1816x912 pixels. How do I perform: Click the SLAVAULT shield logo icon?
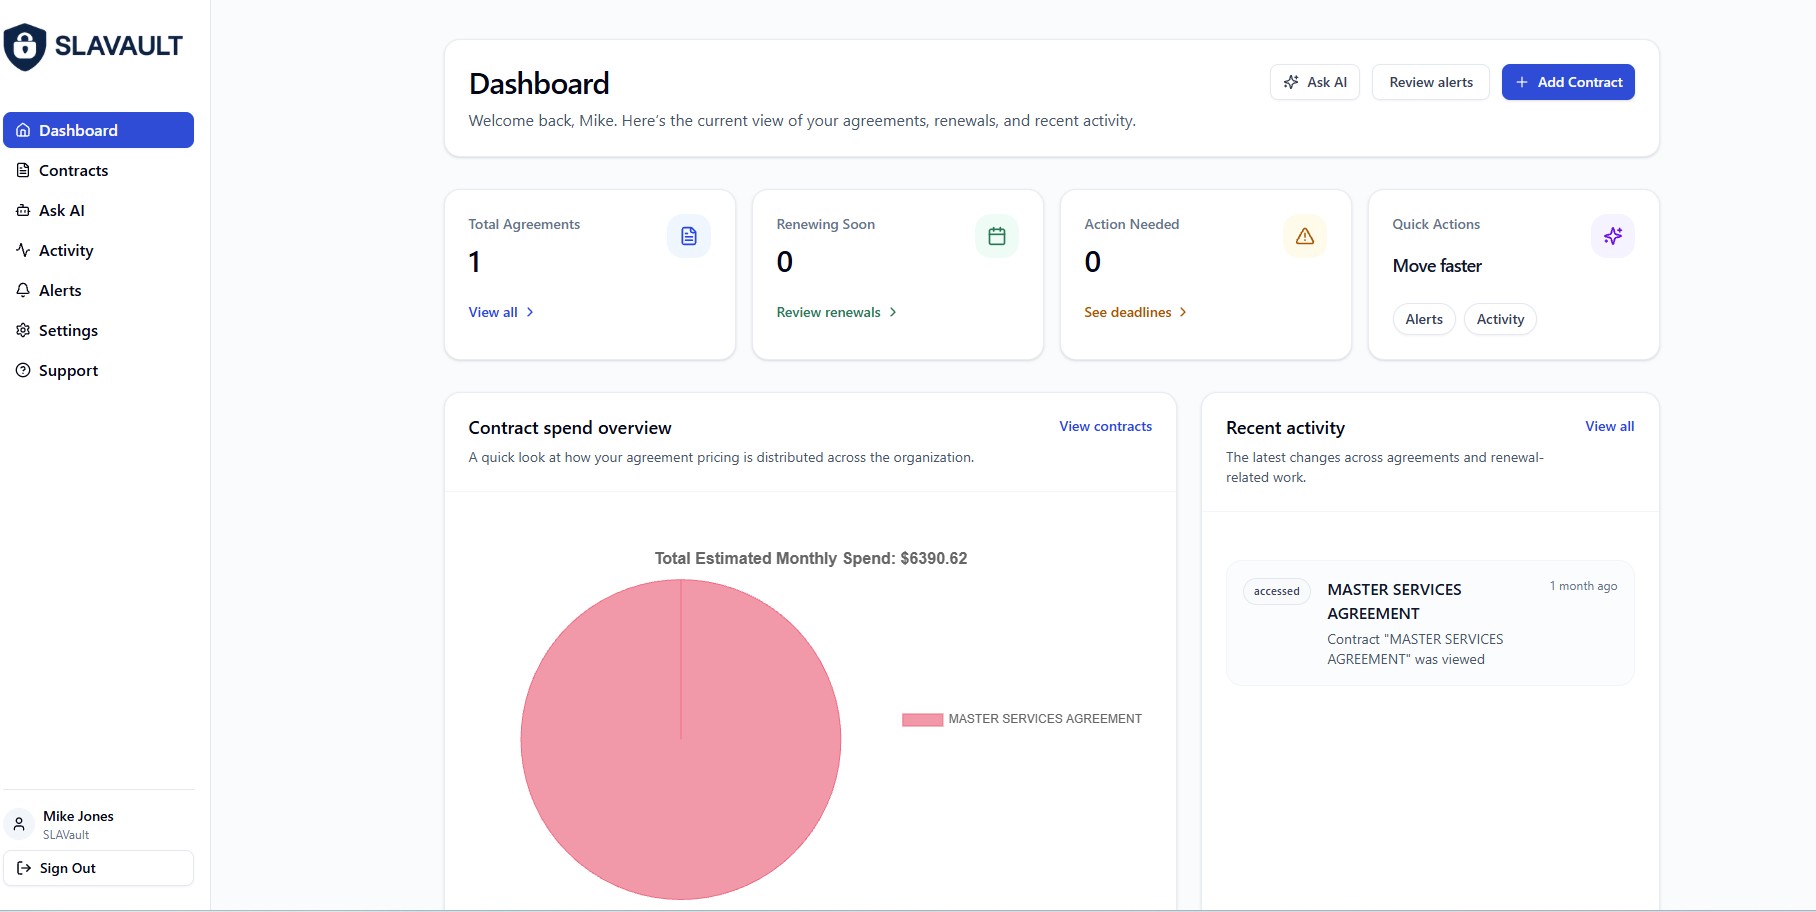(25, 47)
